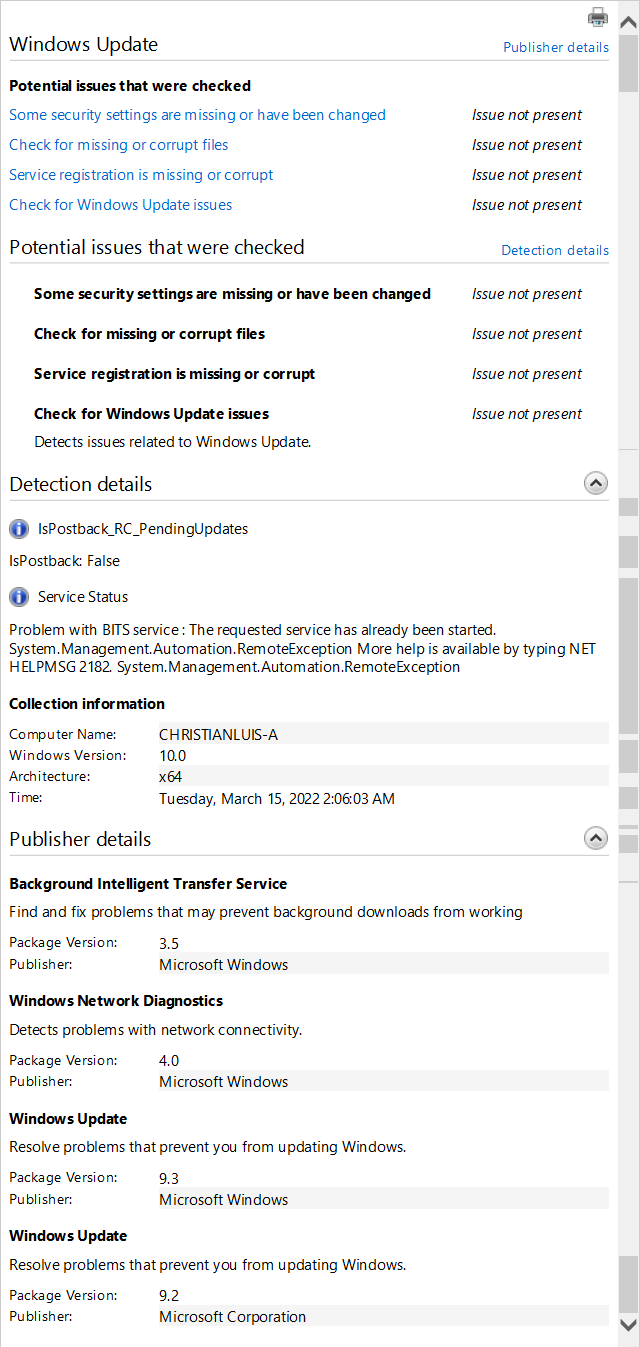This screenshot has width=640, height=1347.
Task: Select the time 'Tuesday, March 15, 2022 2:06:03 AM'
Action: [277, 799]
